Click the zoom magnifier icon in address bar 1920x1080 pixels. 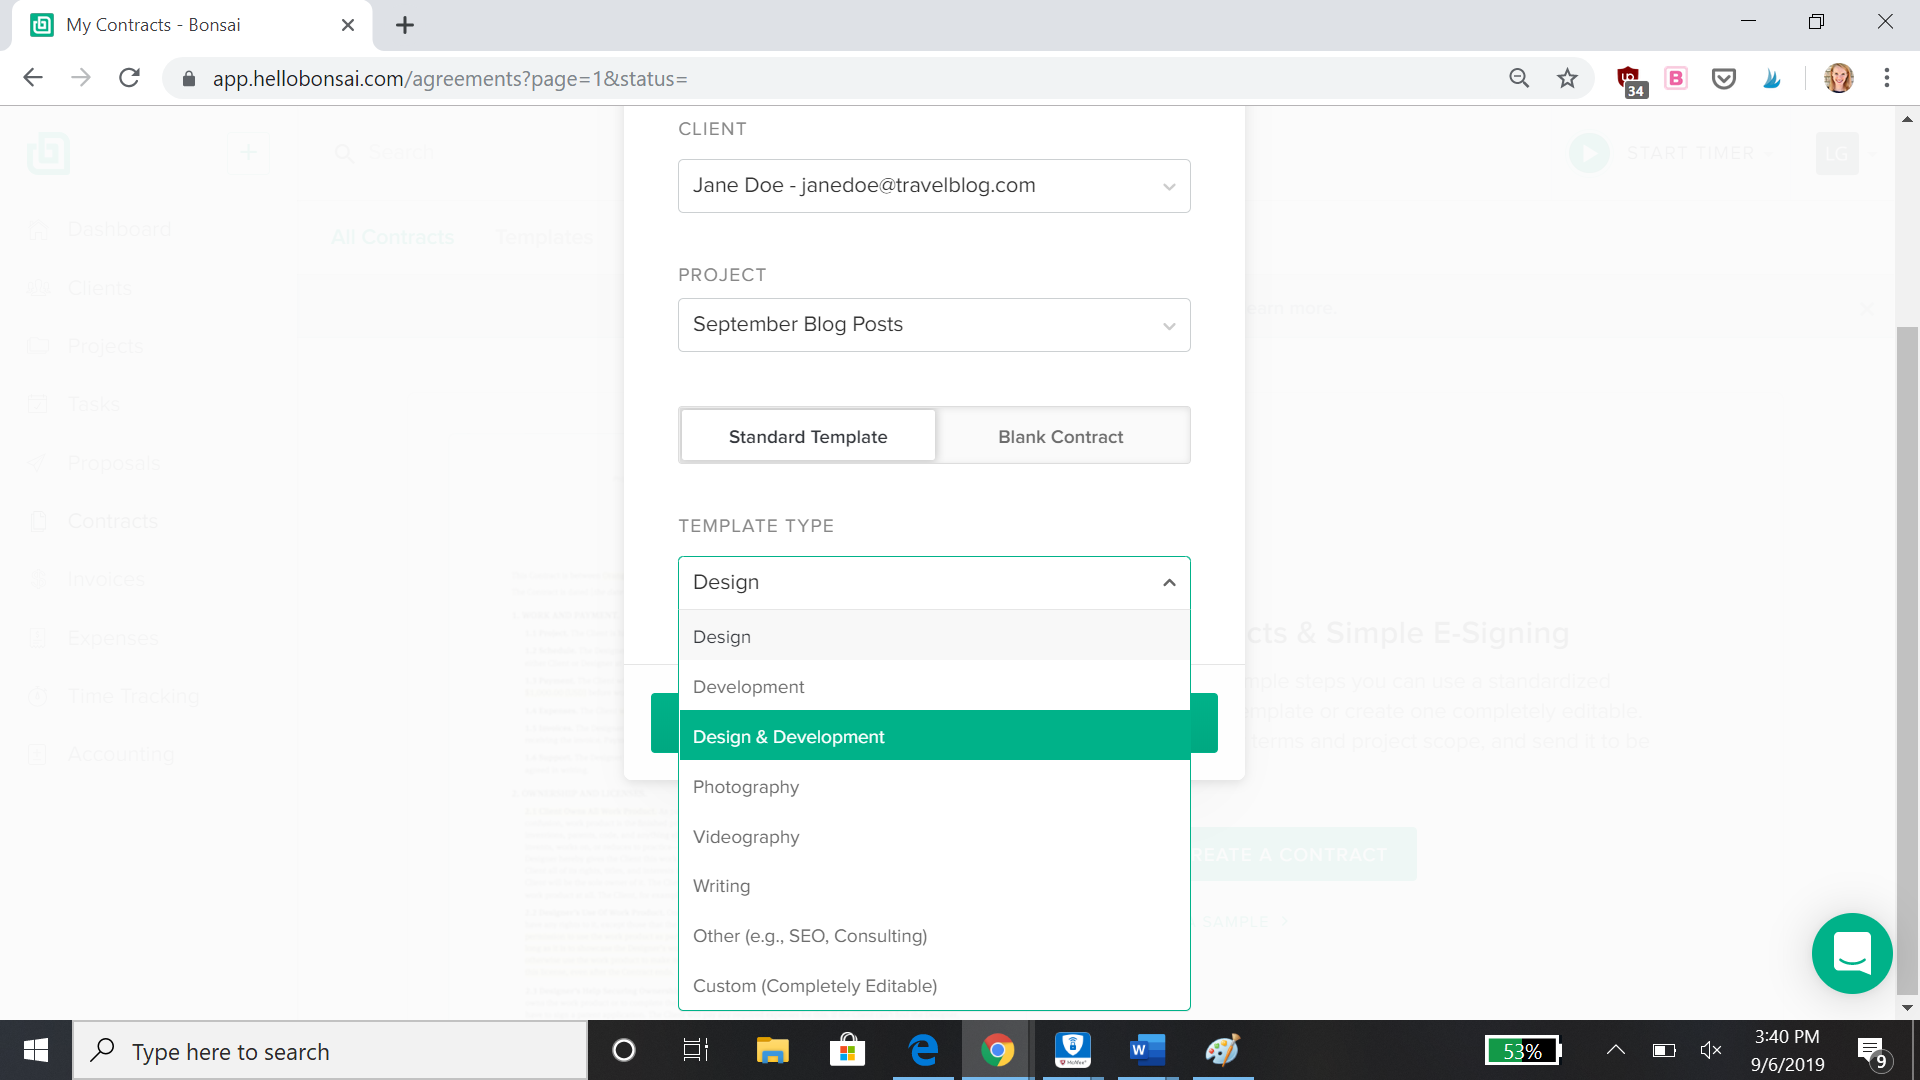[x=1519, y=78]
